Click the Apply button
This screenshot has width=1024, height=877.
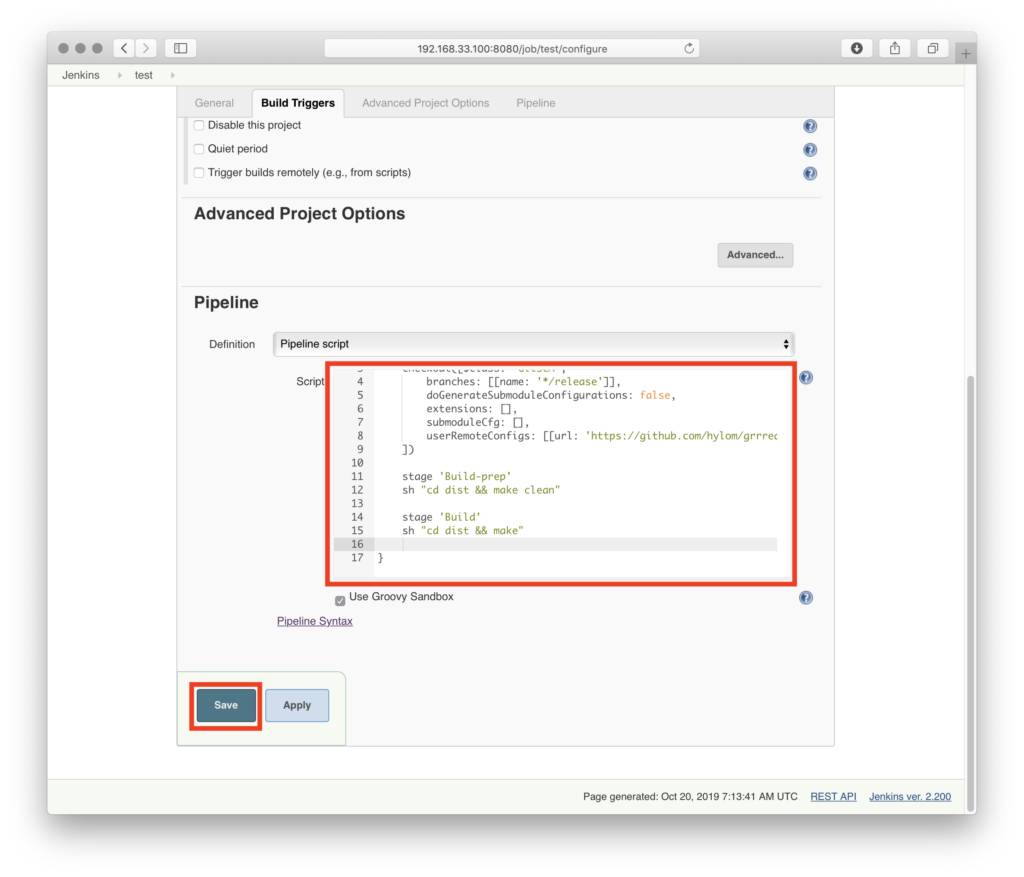click(x=297, y=705)
